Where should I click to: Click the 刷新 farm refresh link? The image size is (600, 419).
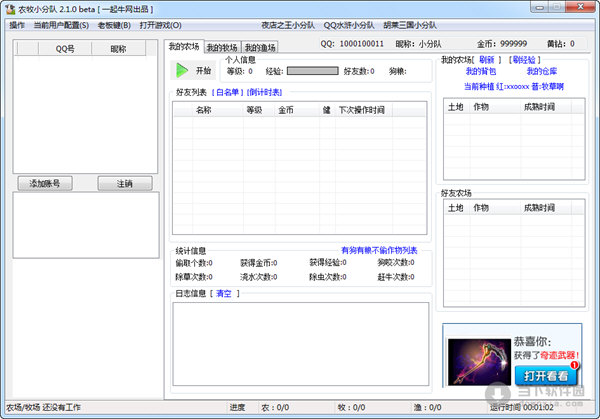[x=488, y=60]
